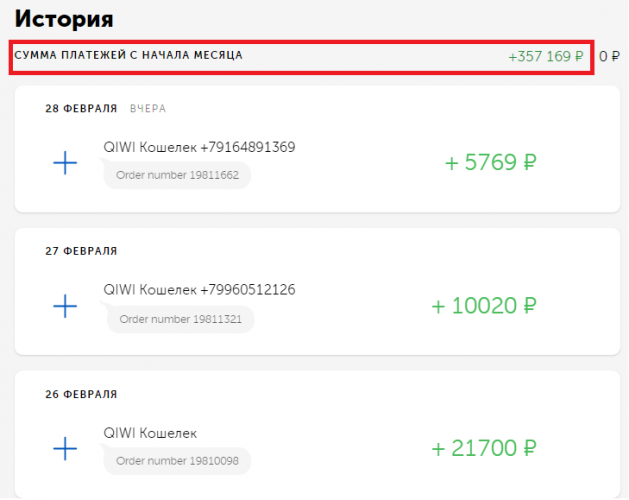Click СУММА ПЛАТЕЖЕЙ С НАЧАЛА МЕСЯЦА label
This screenshot has width=629, height=500.
click(128, 55)
